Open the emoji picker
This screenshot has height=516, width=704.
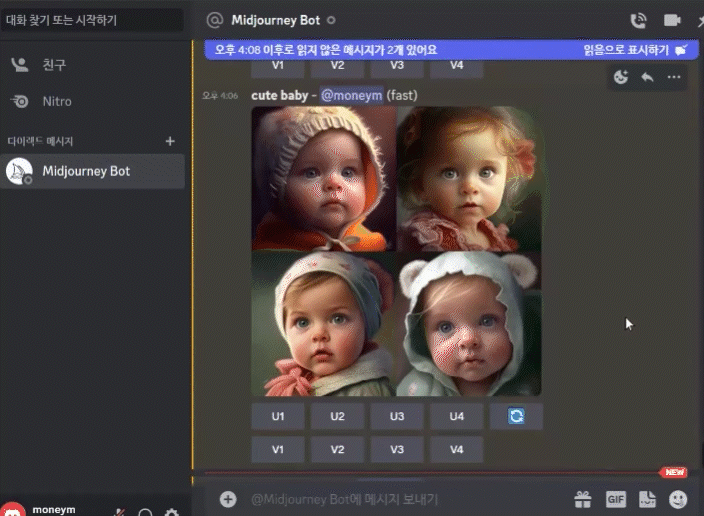tap(679, 498)
